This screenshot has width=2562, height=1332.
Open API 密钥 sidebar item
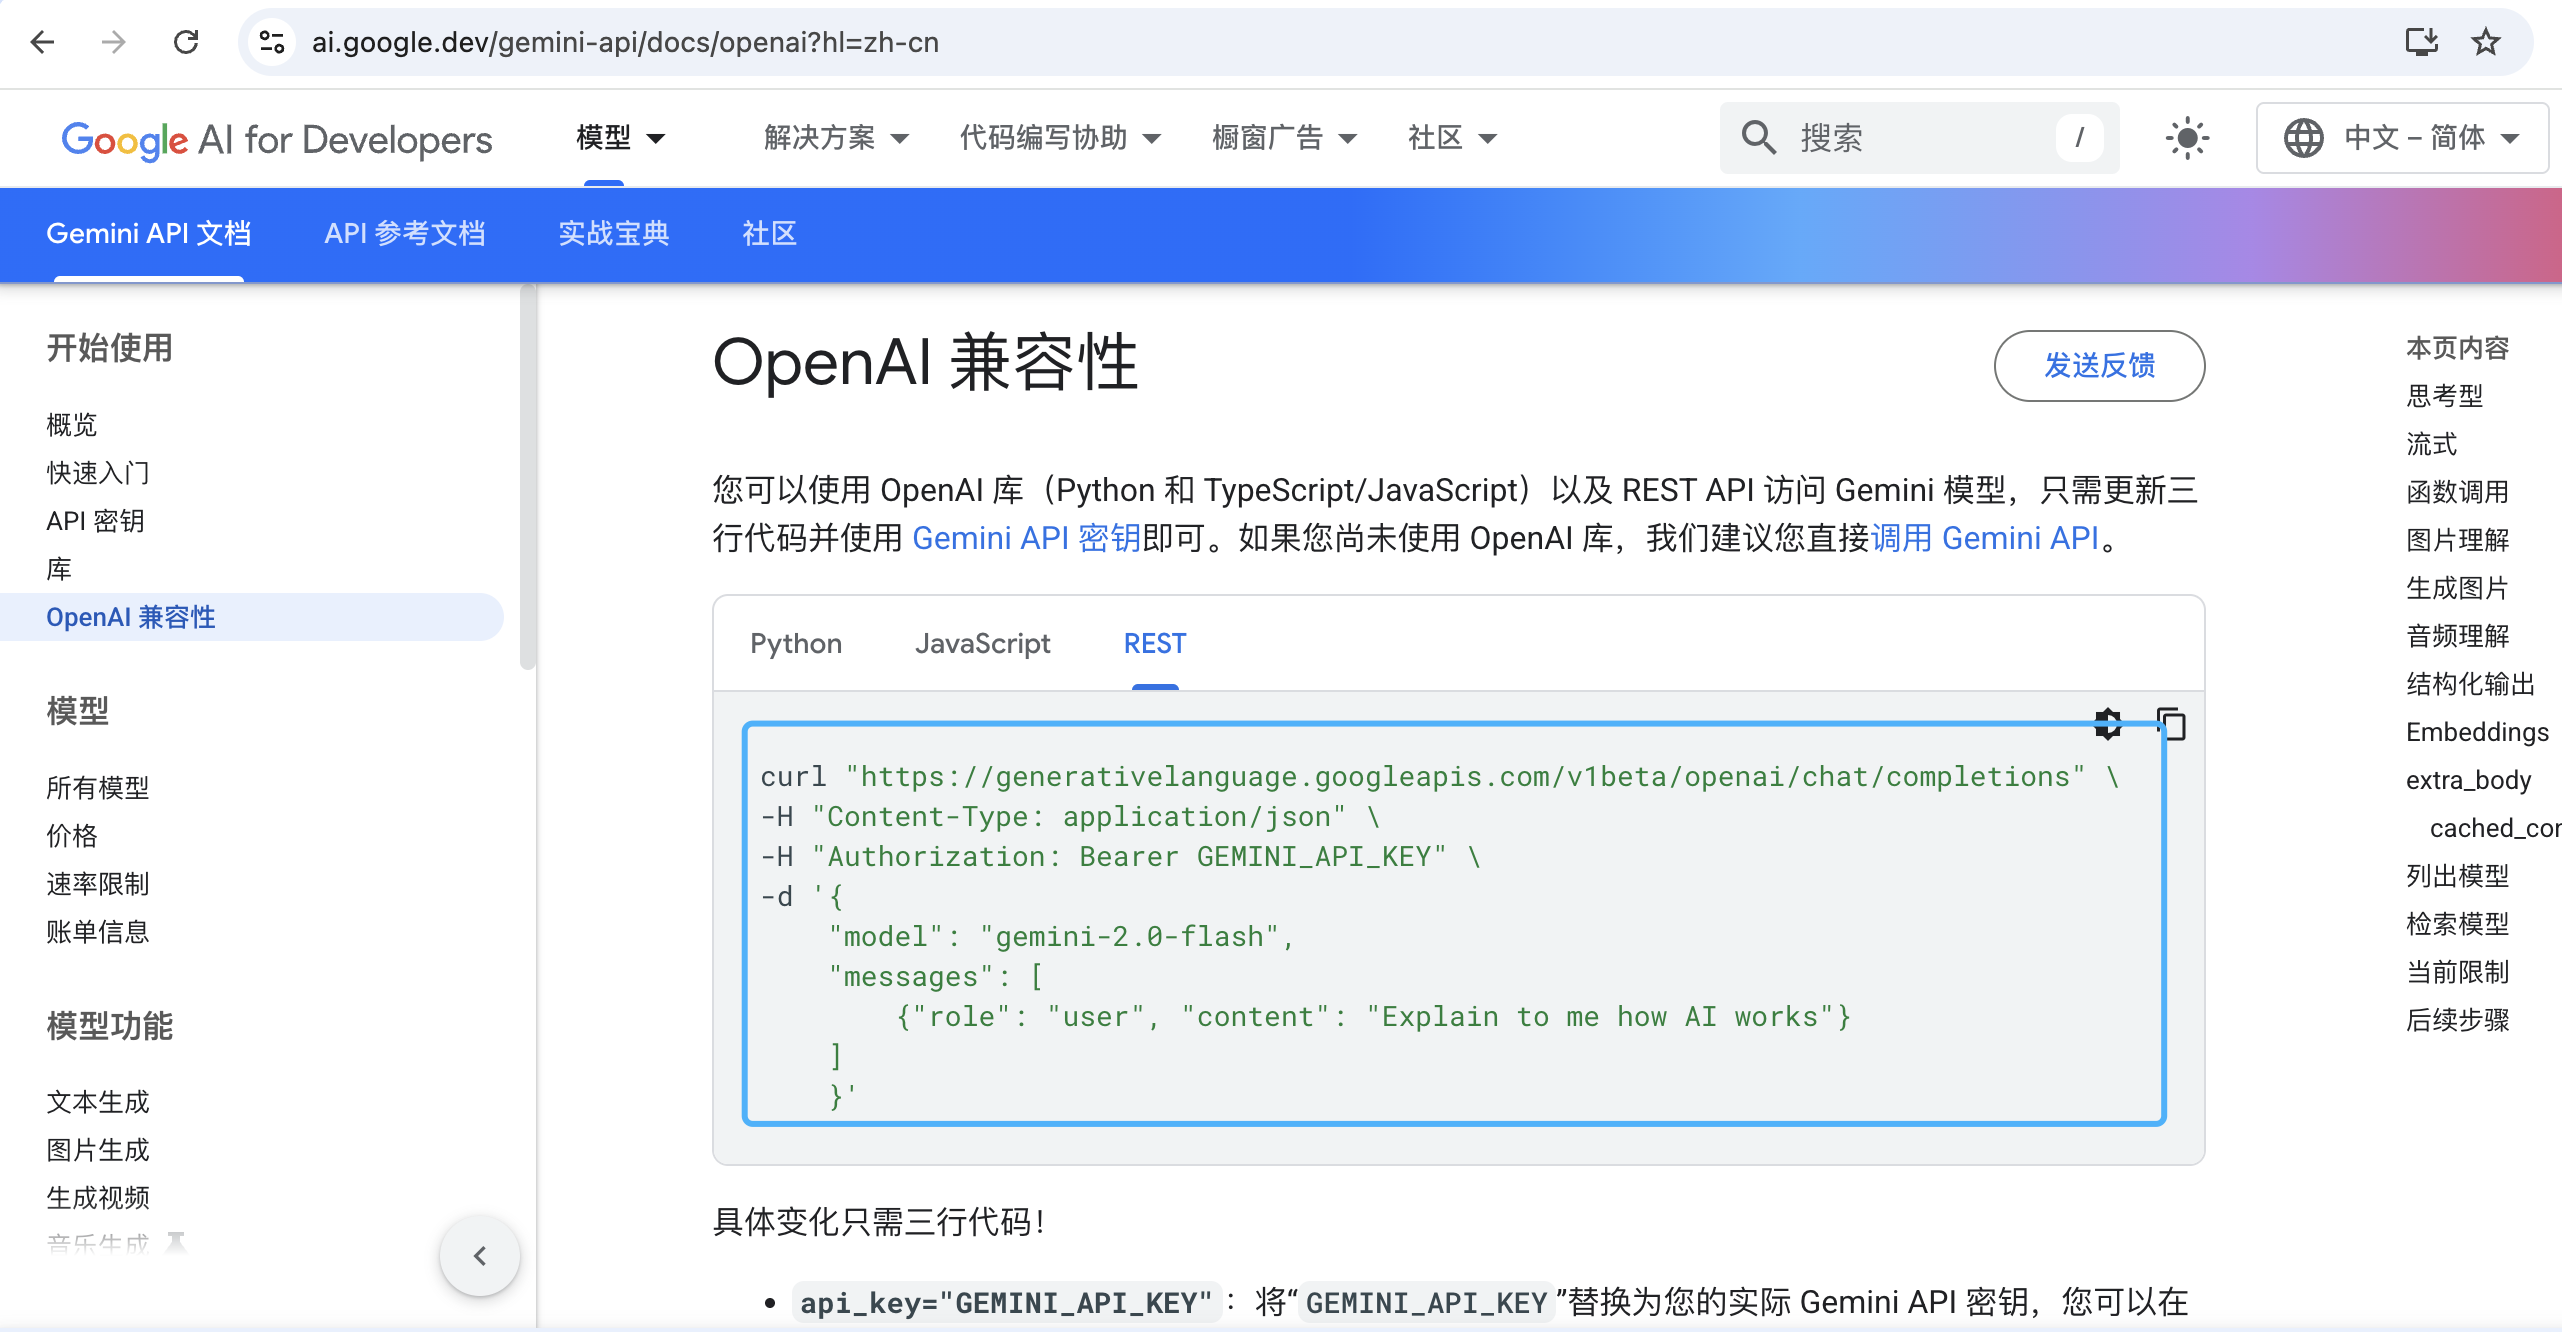[95, 521]
